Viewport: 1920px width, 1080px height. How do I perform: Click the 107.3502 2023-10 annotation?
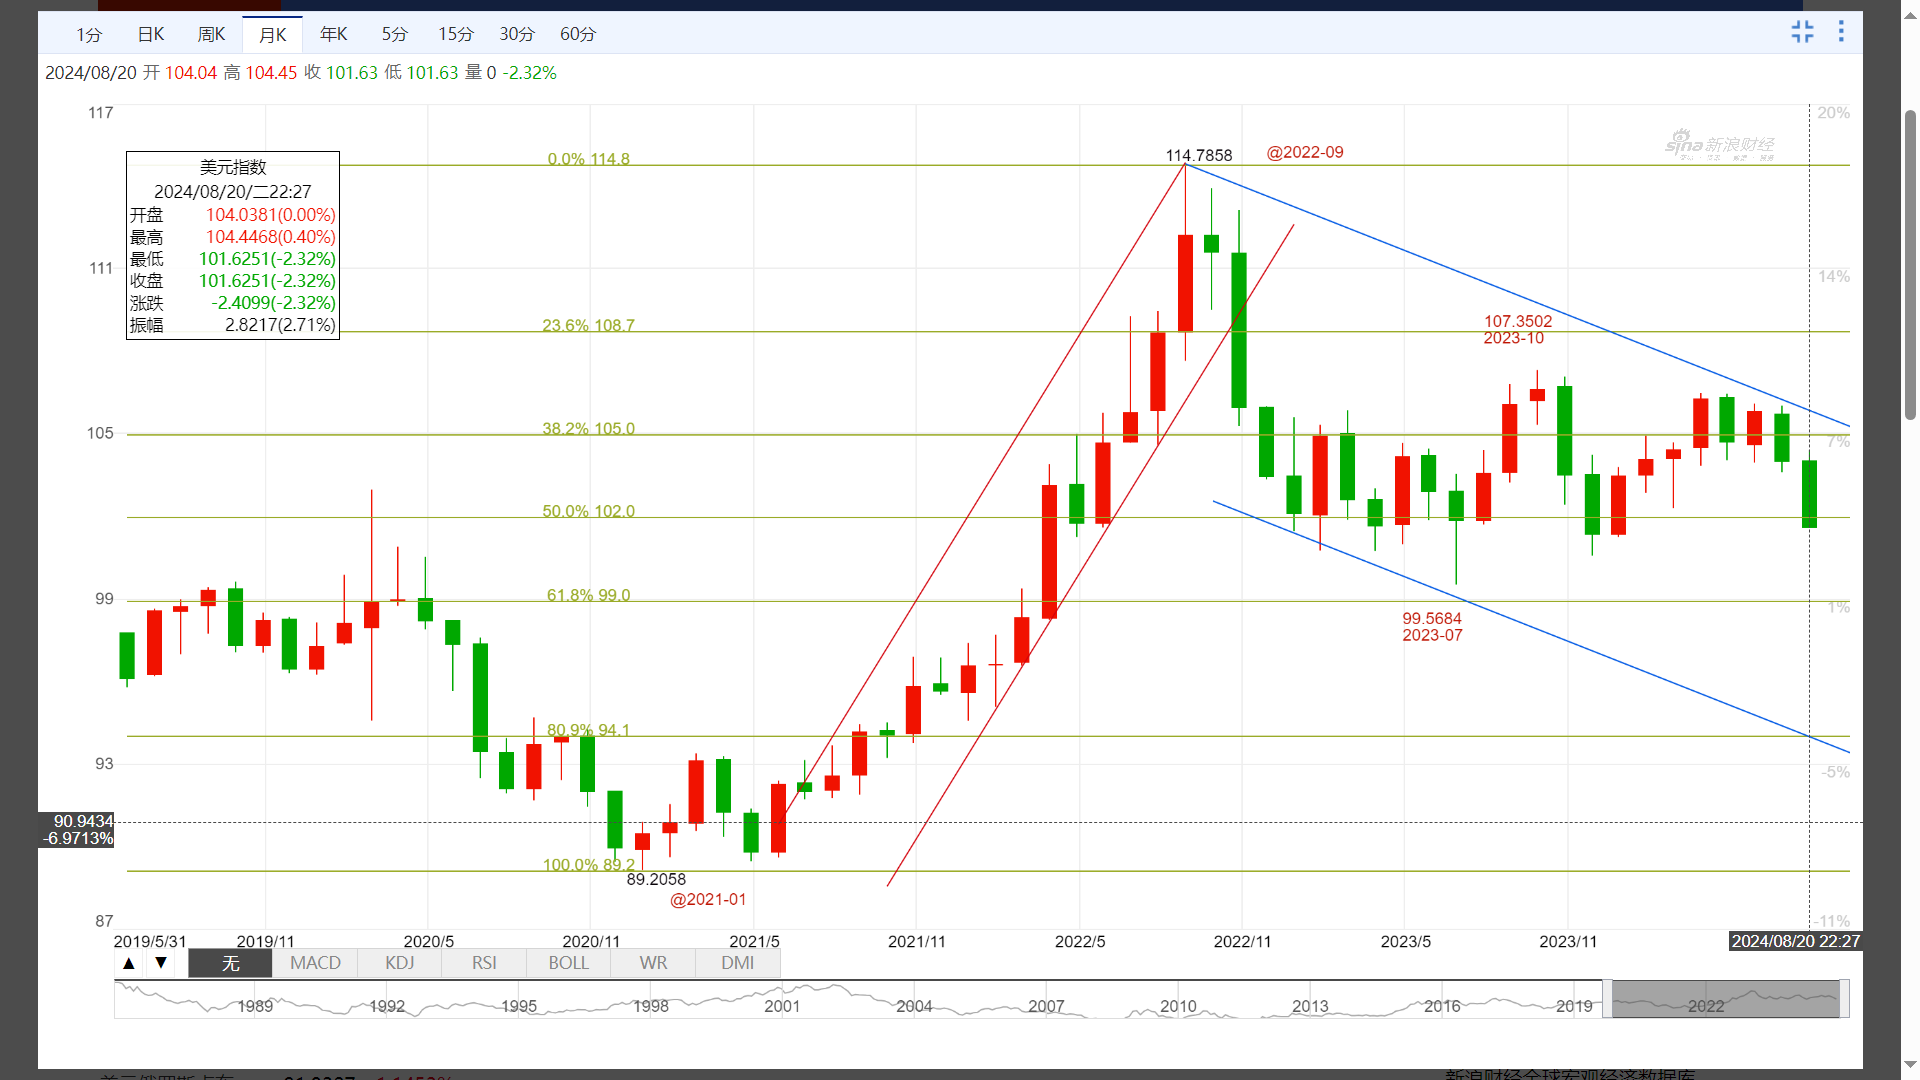pos(1517,329)
